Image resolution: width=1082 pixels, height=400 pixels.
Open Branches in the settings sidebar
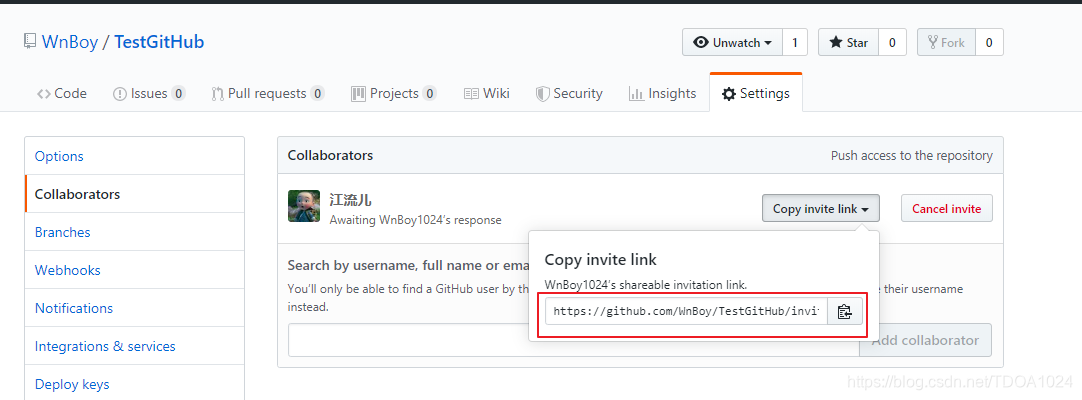135,232
